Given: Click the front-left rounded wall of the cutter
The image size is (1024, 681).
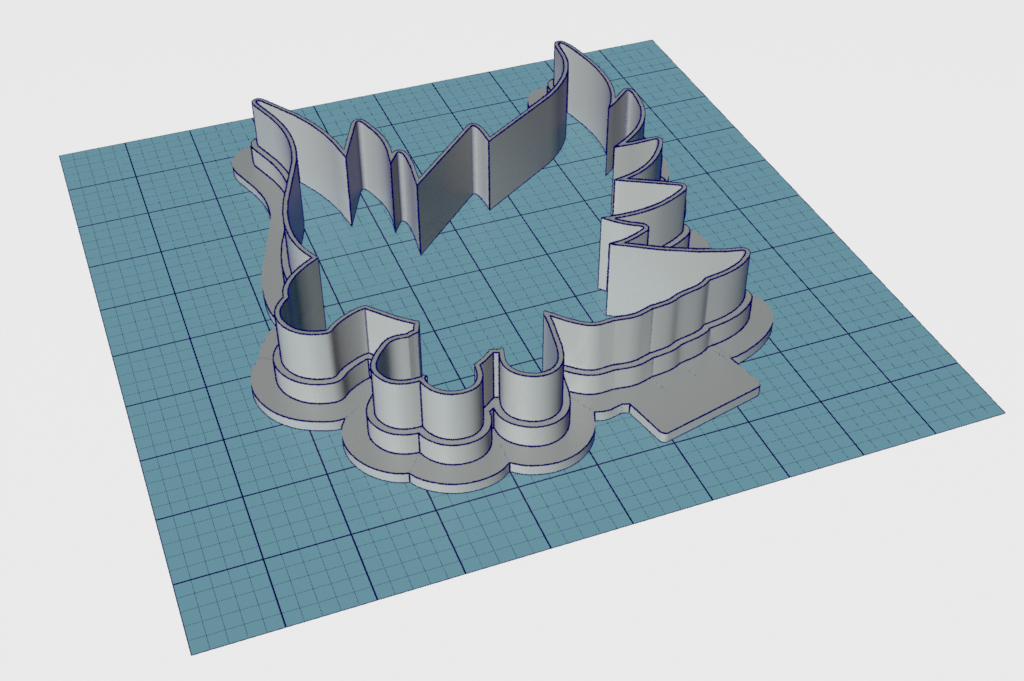Looking at the screenshot, I should coord(305,345).
